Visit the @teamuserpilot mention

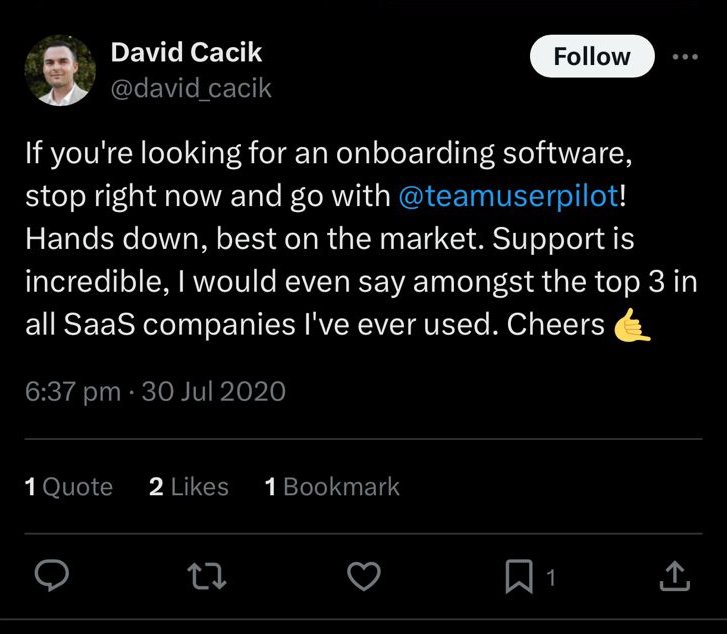[508, 197]
